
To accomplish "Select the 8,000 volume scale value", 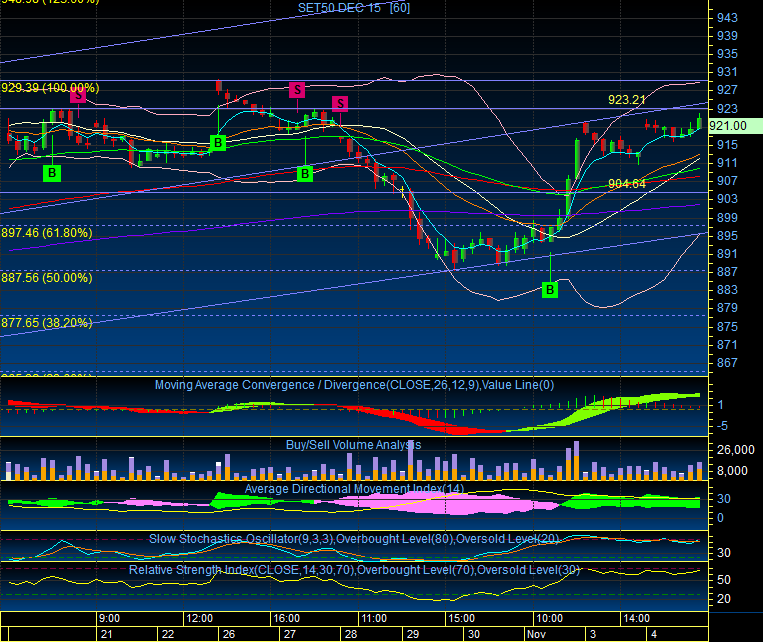I will coord(732,471).
